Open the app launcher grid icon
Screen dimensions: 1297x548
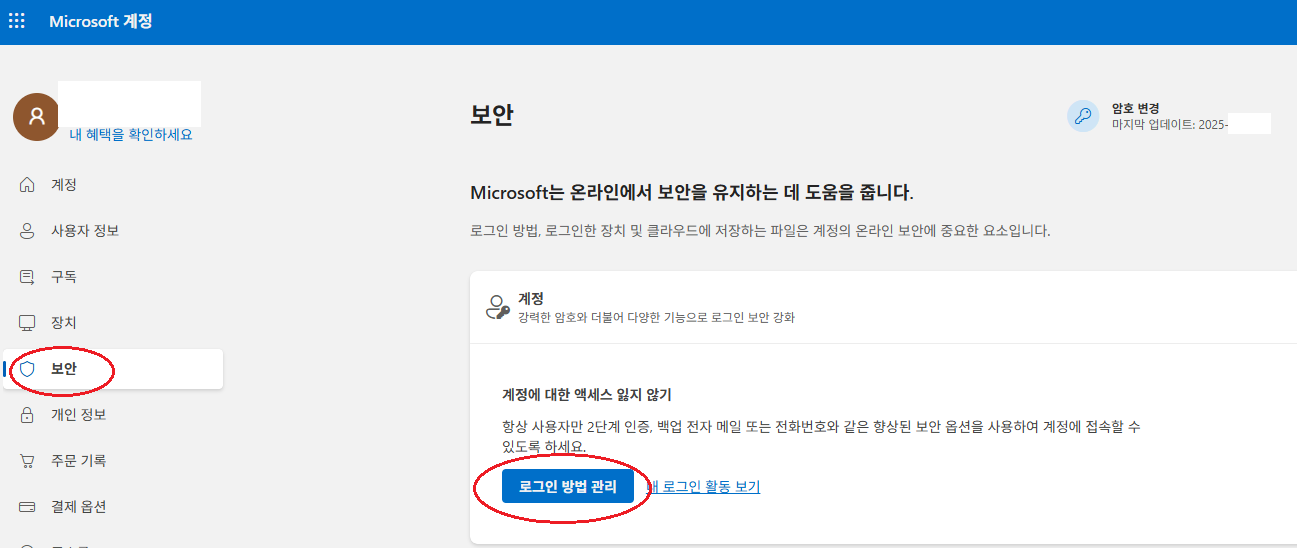pyautogui.click(x=17, y=21)
